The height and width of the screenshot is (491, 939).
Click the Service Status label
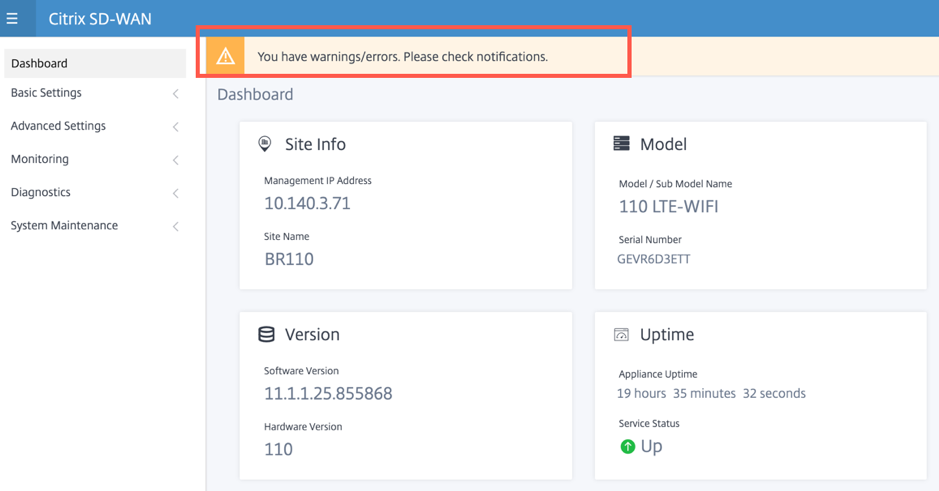click(649, 424)
